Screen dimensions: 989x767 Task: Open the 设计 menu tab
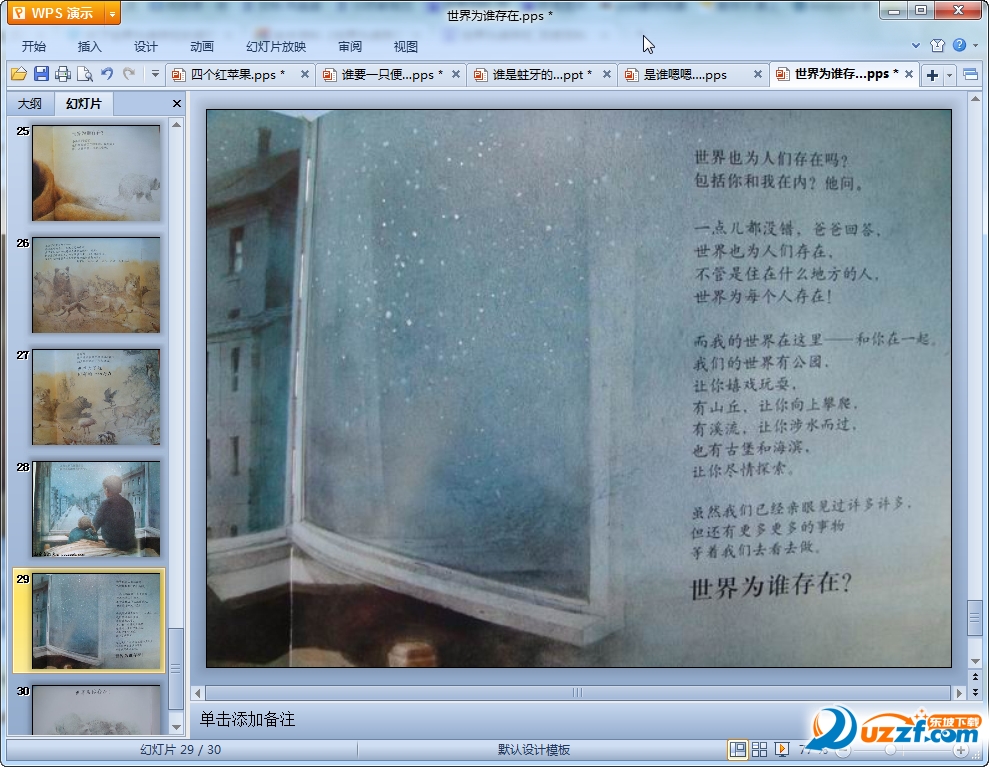click(146, 46)
